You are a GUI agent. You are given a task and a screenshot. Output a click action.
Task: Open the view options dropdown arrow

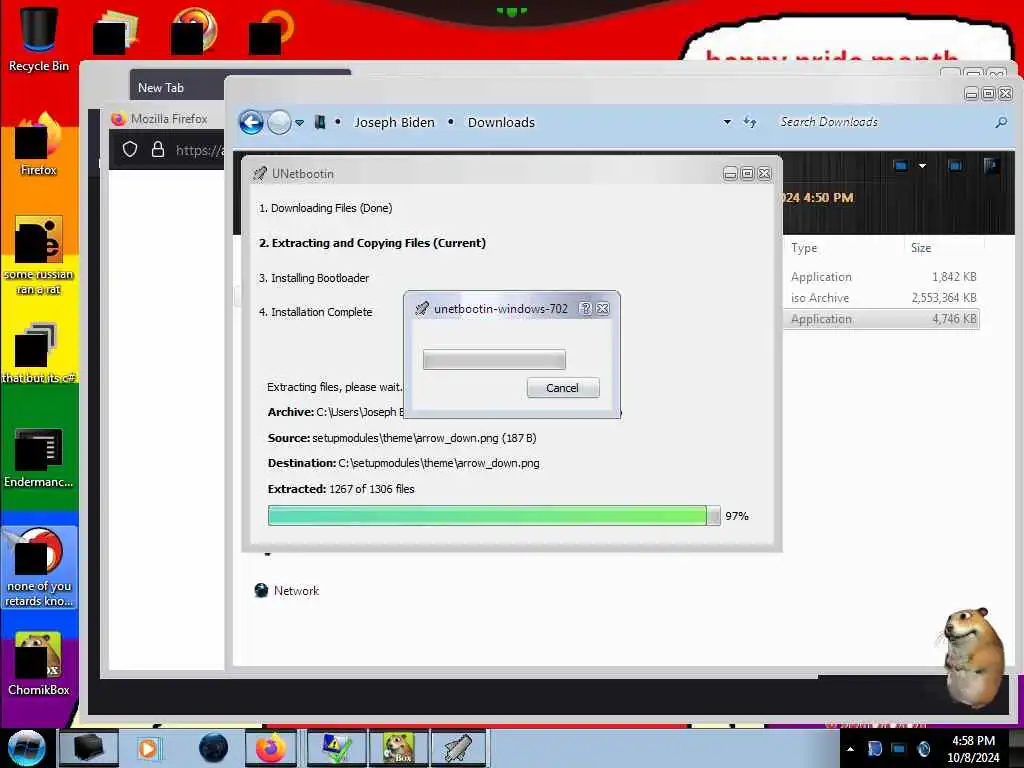[922, 166]
